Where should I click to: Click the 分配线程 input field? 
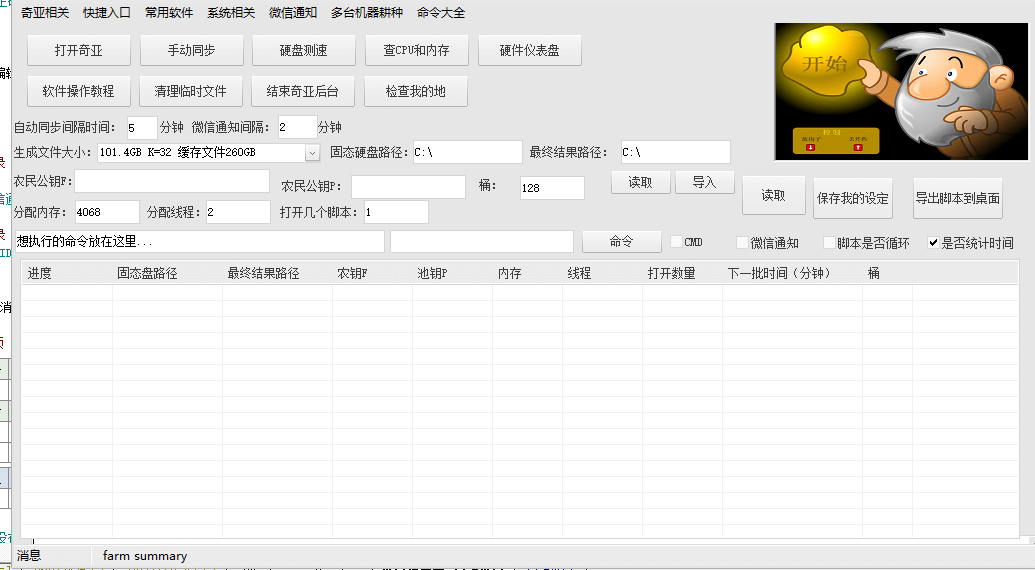point(238,212)
